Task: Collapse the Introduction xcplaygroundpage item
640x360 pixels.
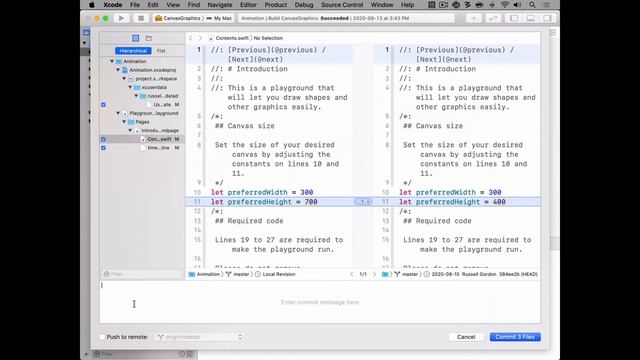Action: tap(130, 131)
